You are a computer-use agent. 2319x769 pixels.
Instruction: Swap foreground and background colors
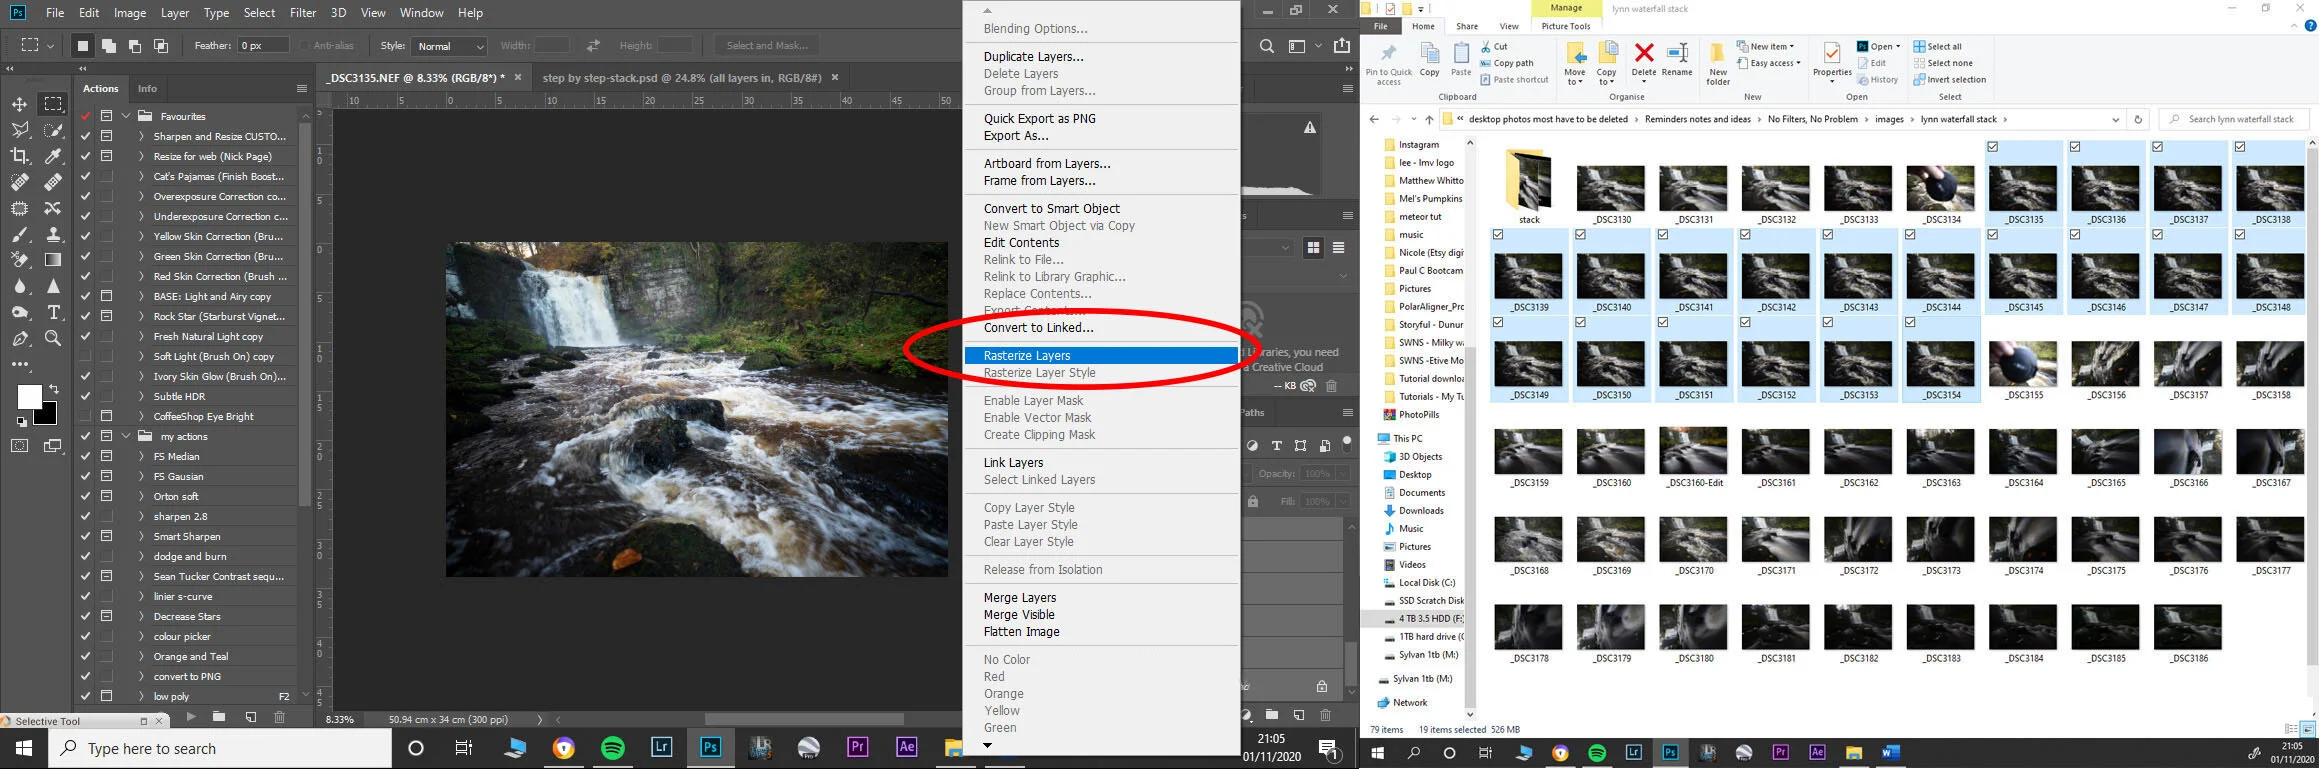point(54,388)
